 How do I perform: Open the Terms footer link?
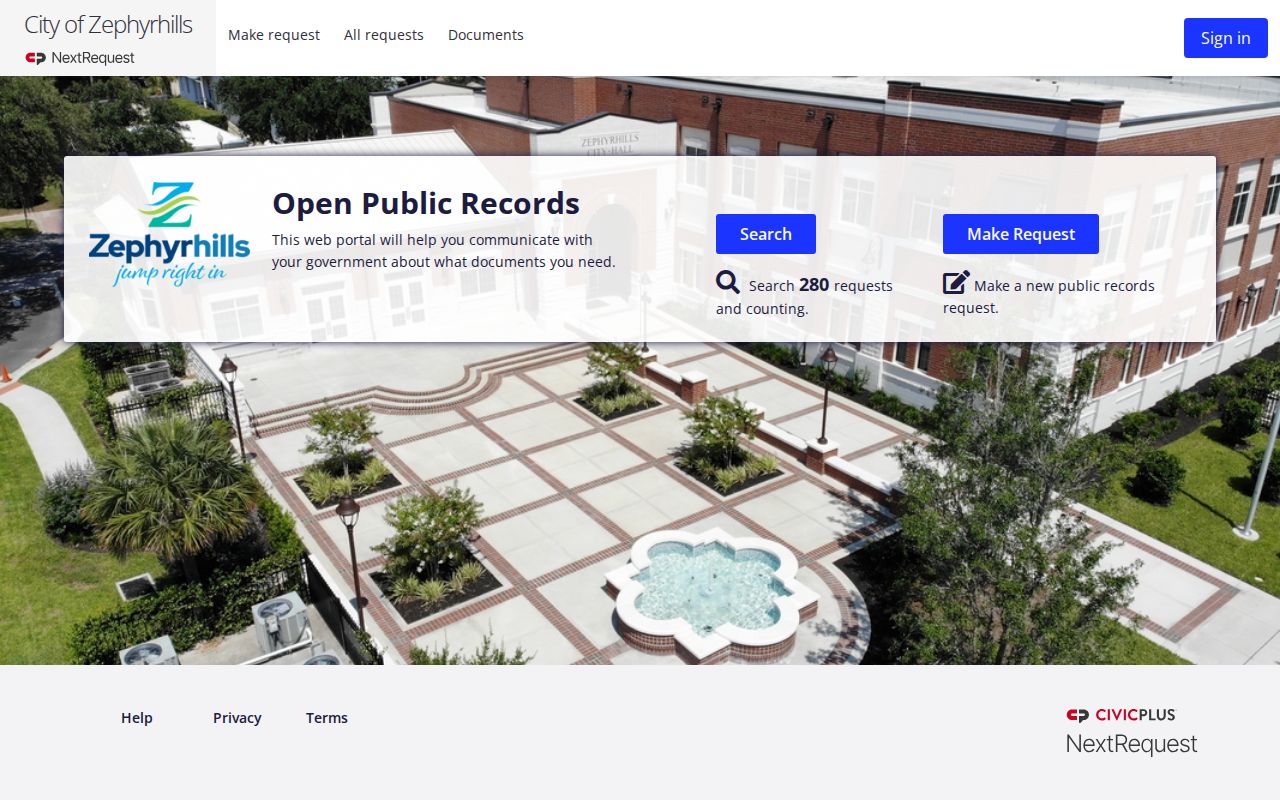coord(327,718)
